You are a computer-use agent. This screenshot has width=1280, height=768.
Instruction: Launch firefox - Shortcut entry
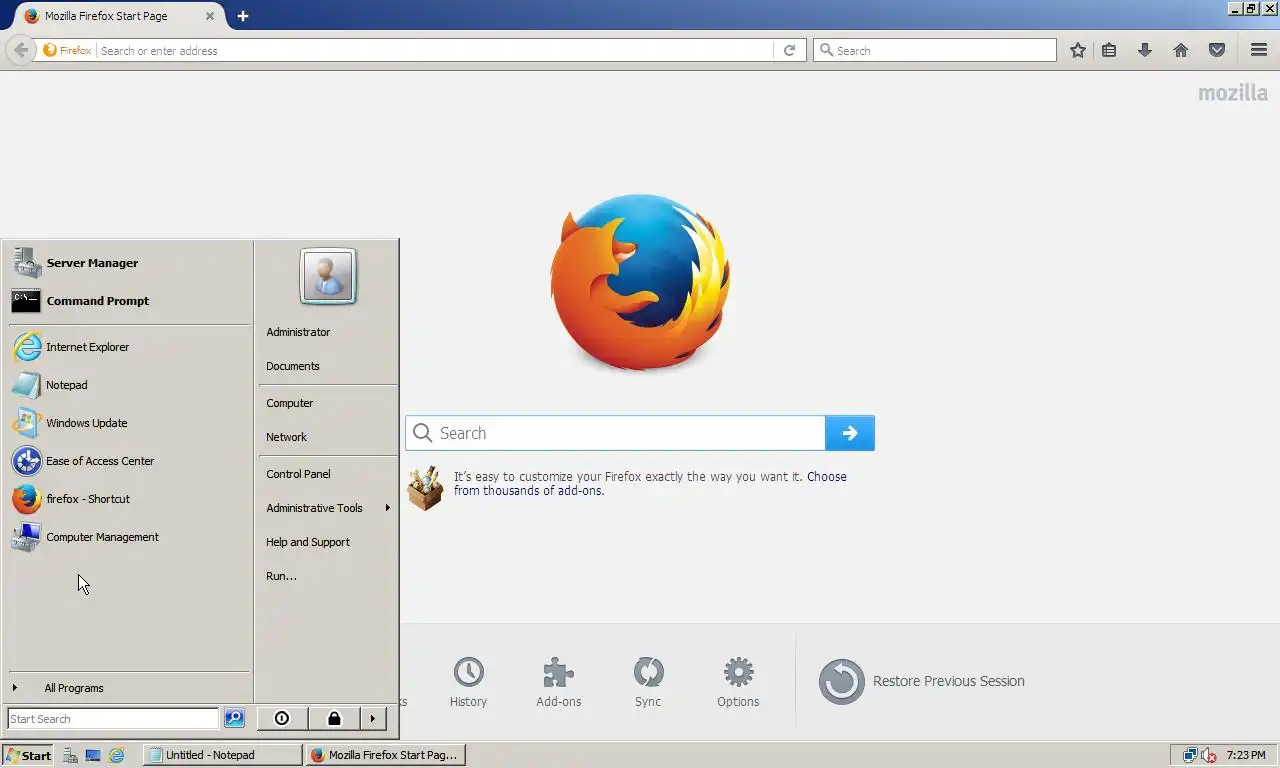tap(128, 499)
